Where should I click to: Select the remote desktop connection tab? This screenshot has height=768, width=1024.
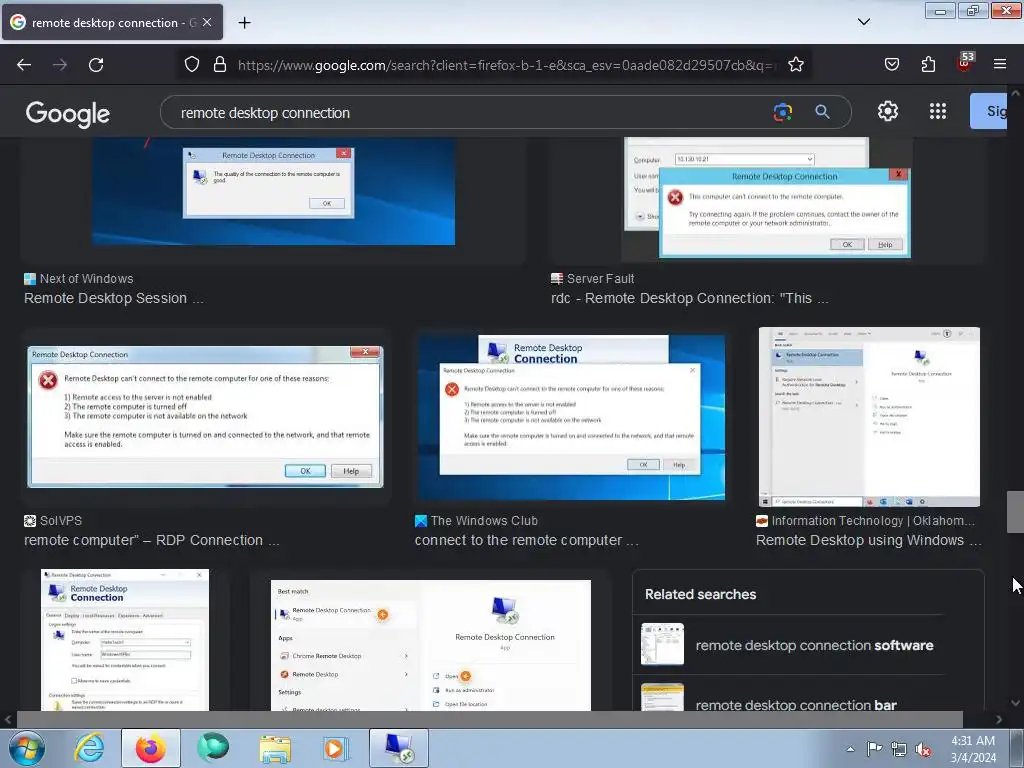(112, 22)
